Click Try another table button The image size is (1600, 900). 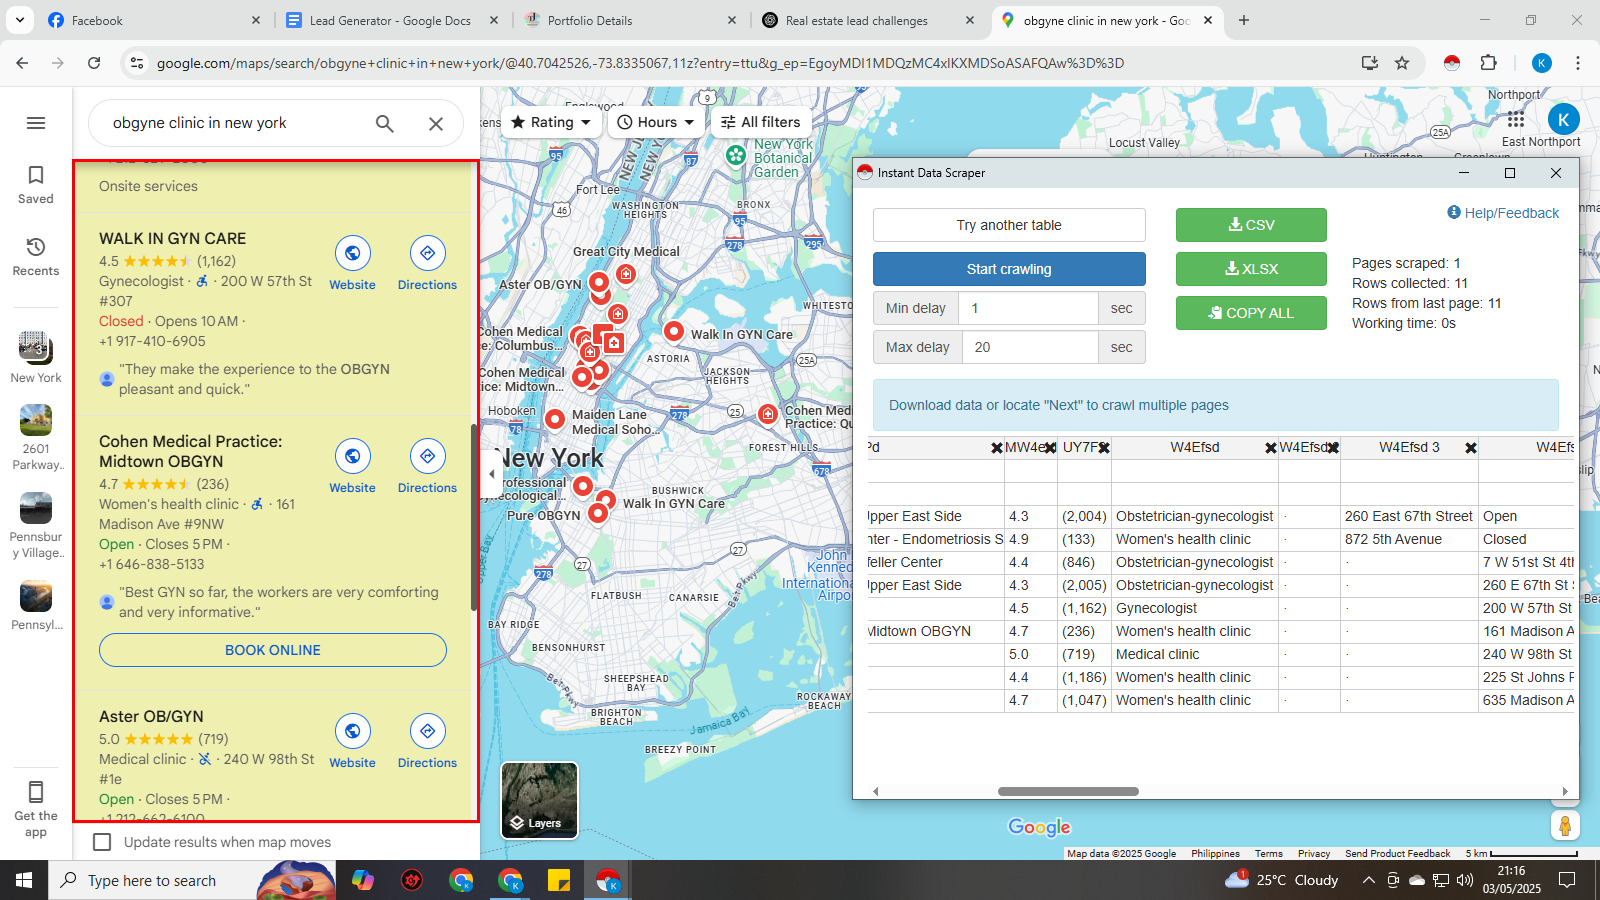tap(1009, 225)
